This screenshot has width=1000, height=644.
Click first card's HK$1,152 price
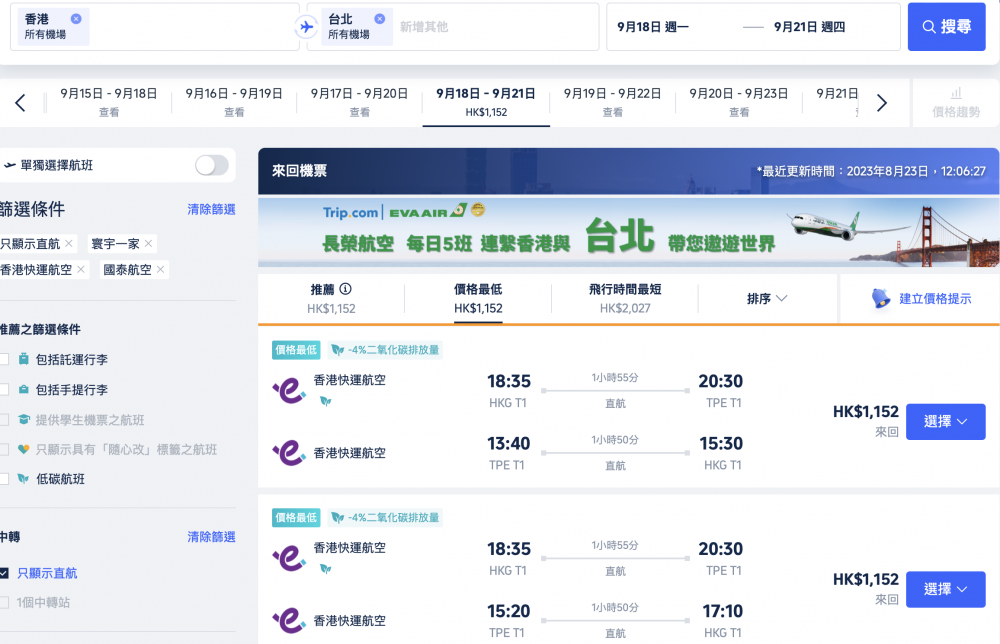[x=865, y=412]
